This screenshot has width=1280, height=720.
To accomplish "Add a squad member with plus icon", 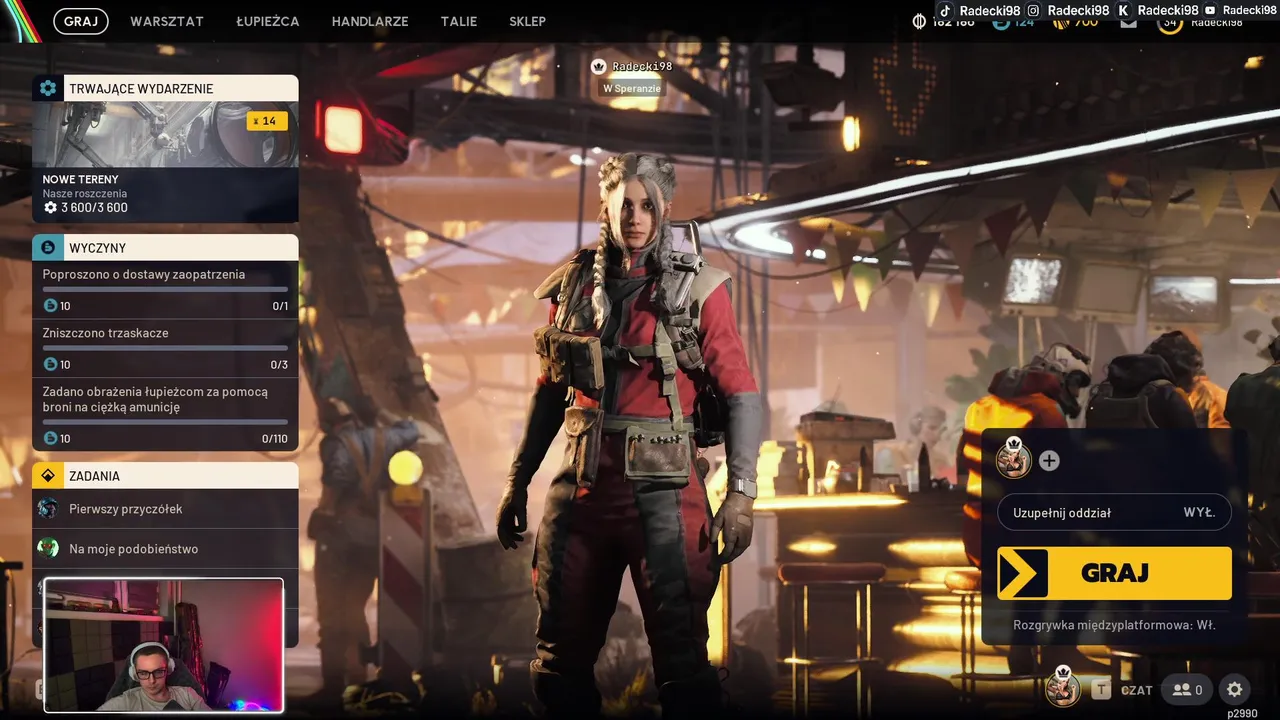I will tap(1049, 461).
